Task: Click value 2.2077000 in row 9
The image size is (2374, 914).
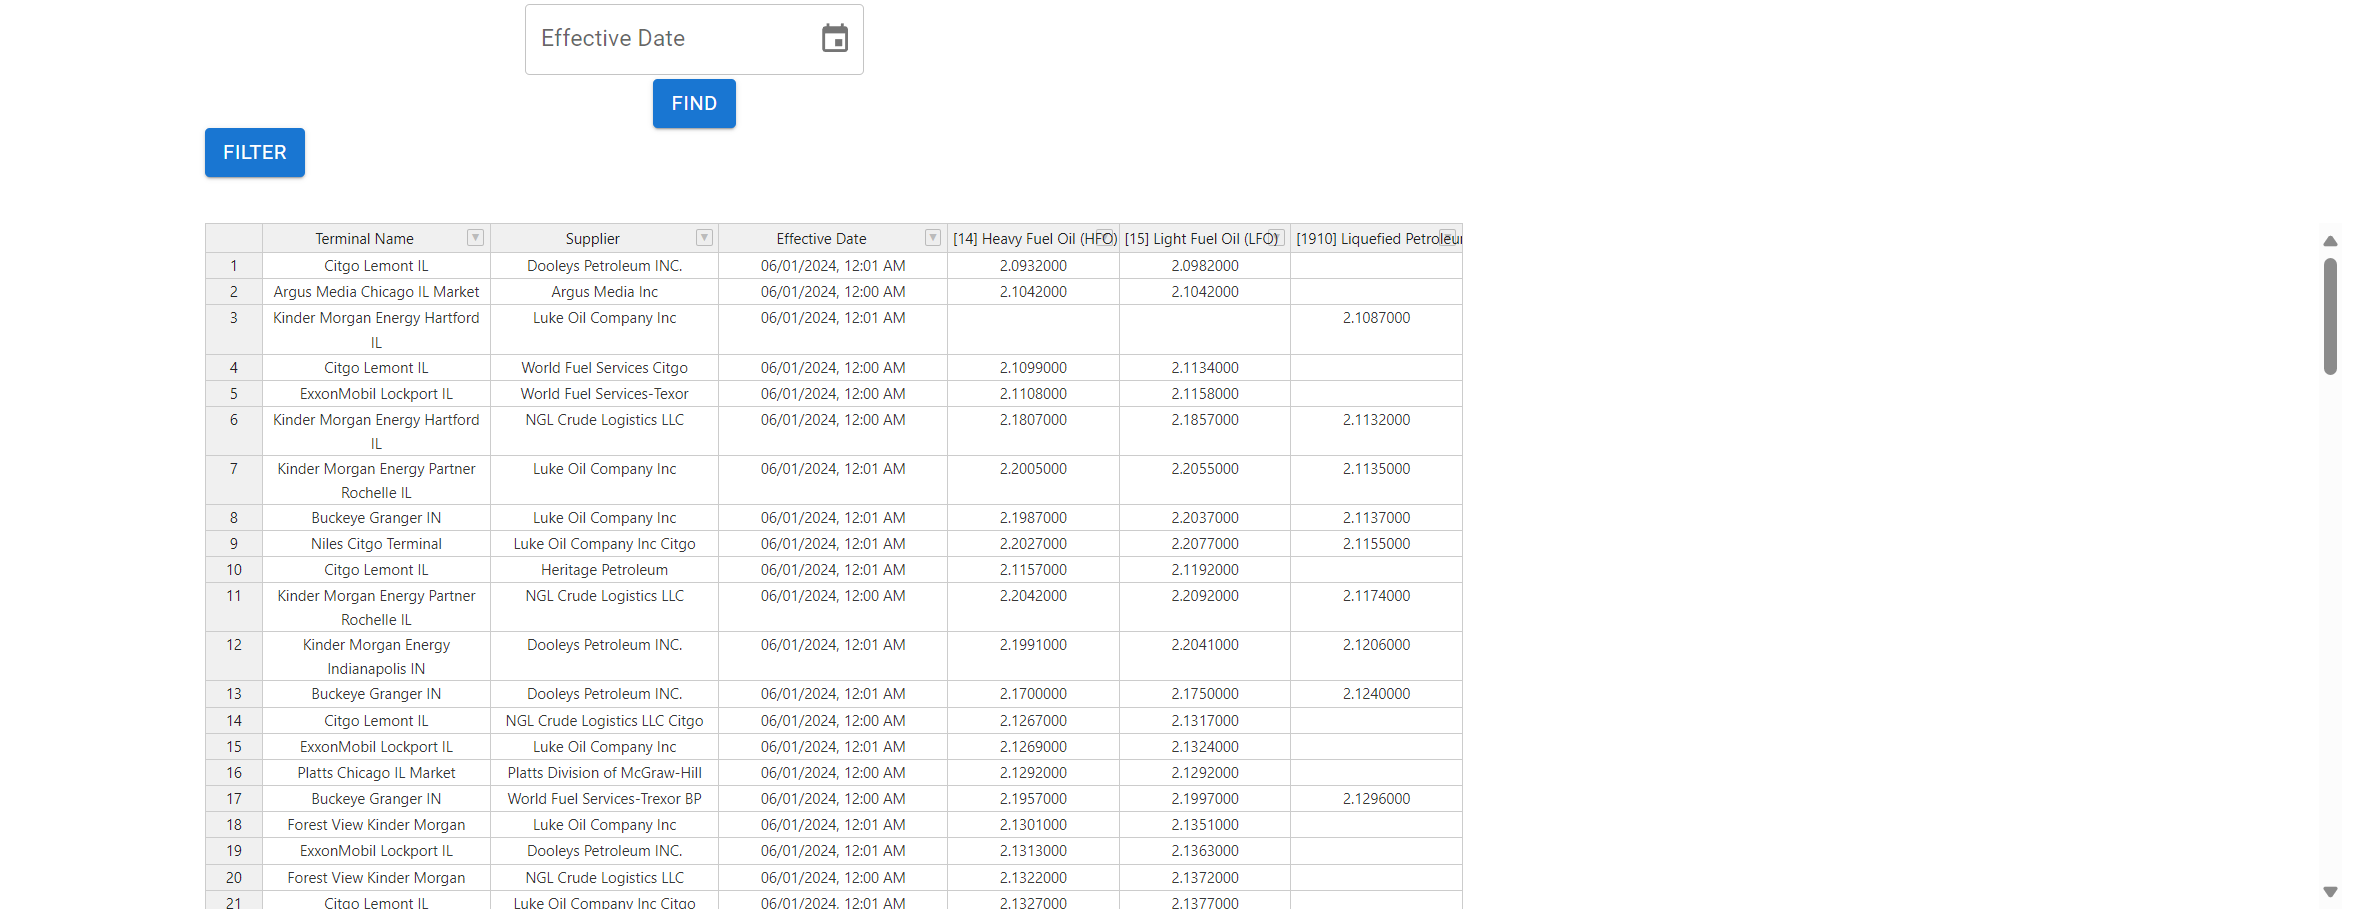Action: tap(1205, 544)
